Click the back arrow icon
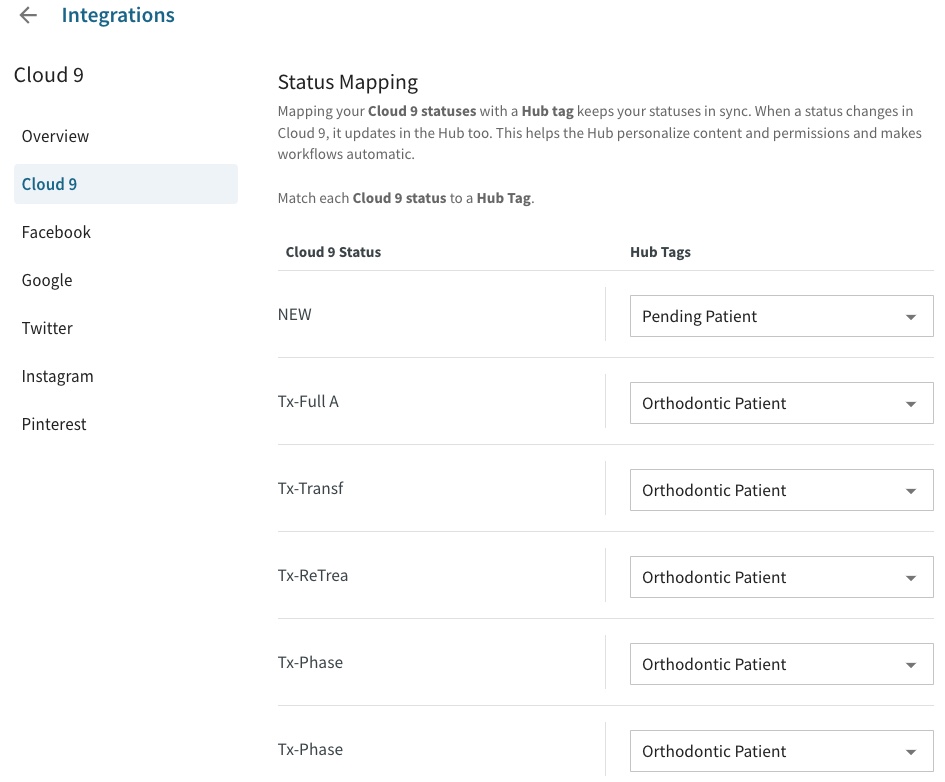The height and width of the screenshot is (782, 945). [x=27, y=15]
